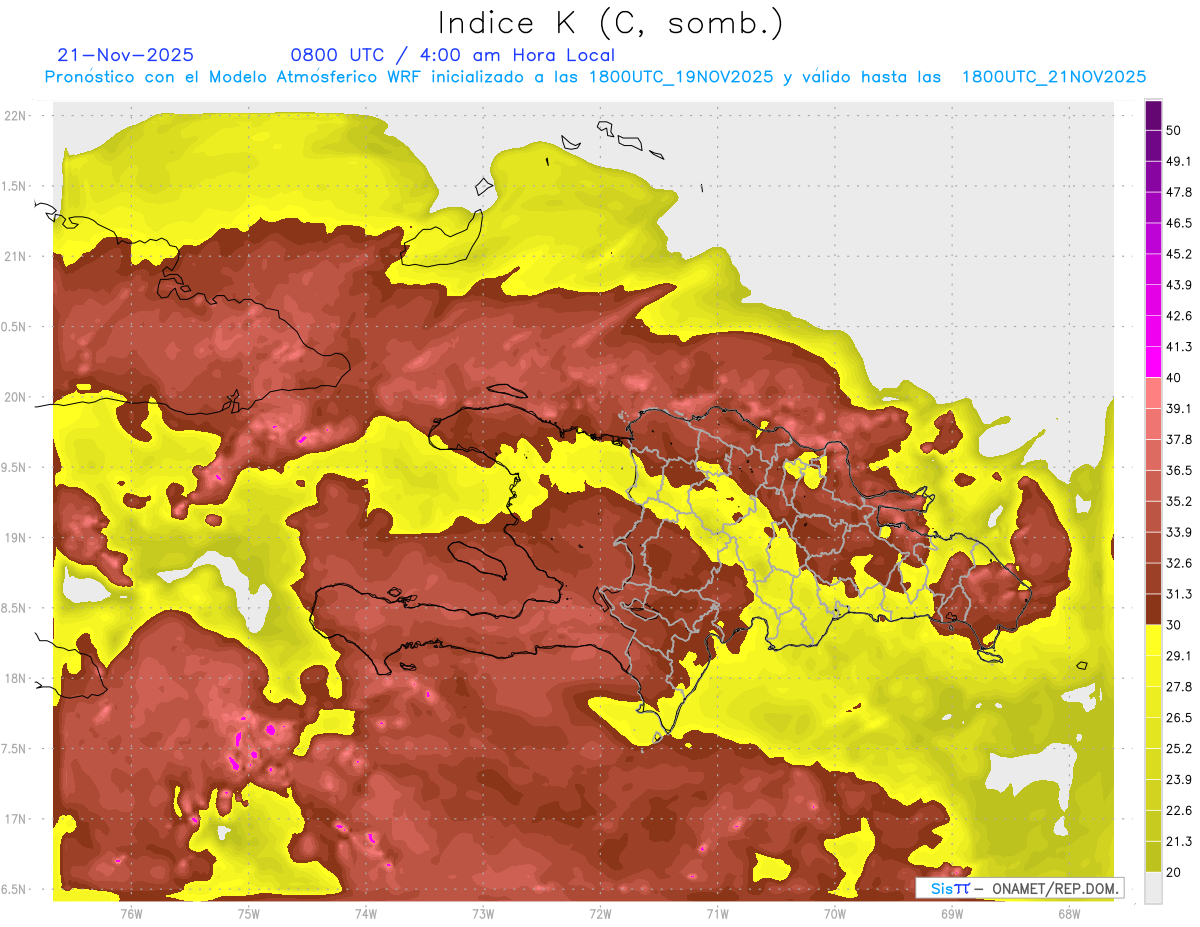The height and width of the screenshot is (927, 1200).
Task: Click longitude axis label '70W'
Action: (835, 914)
